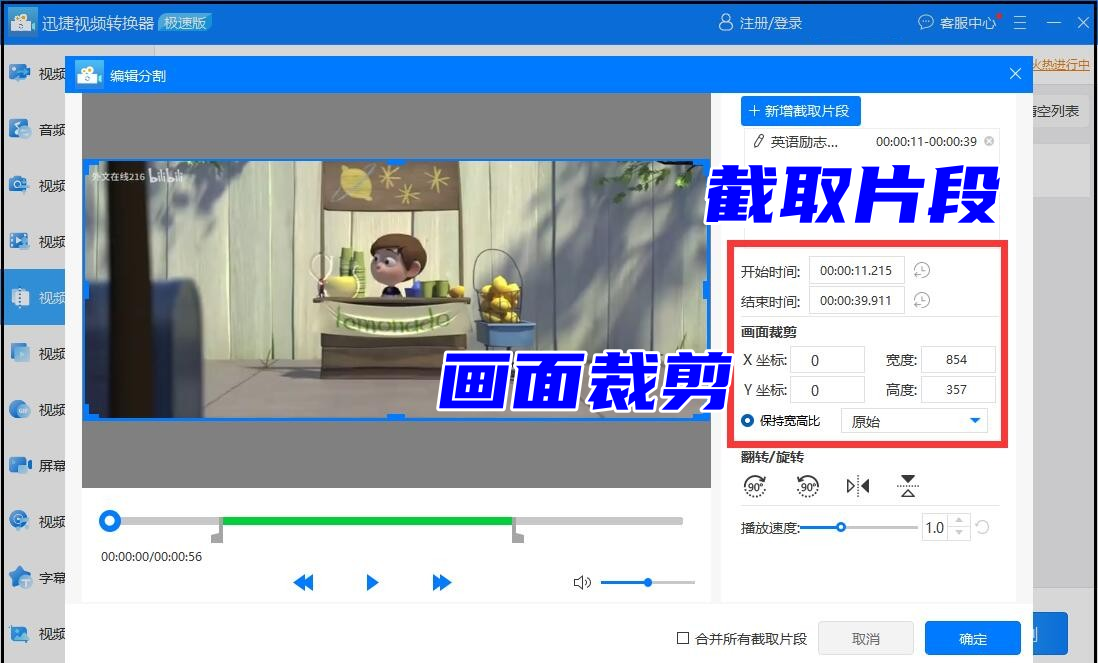Reset playback speed icon
This screenshot has height=663, width=1098.
coord(982,527)
